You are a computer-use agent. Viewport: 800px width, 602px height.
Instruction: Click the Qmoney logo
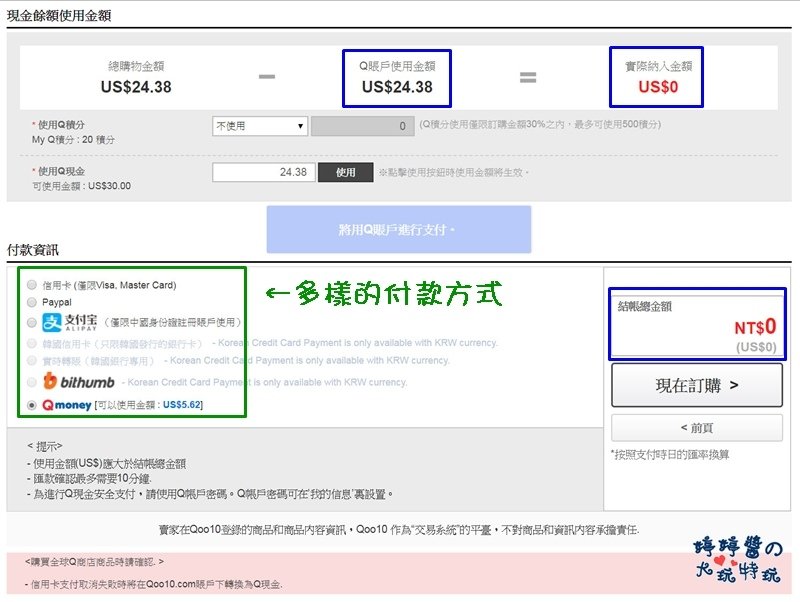pos(67,405)
